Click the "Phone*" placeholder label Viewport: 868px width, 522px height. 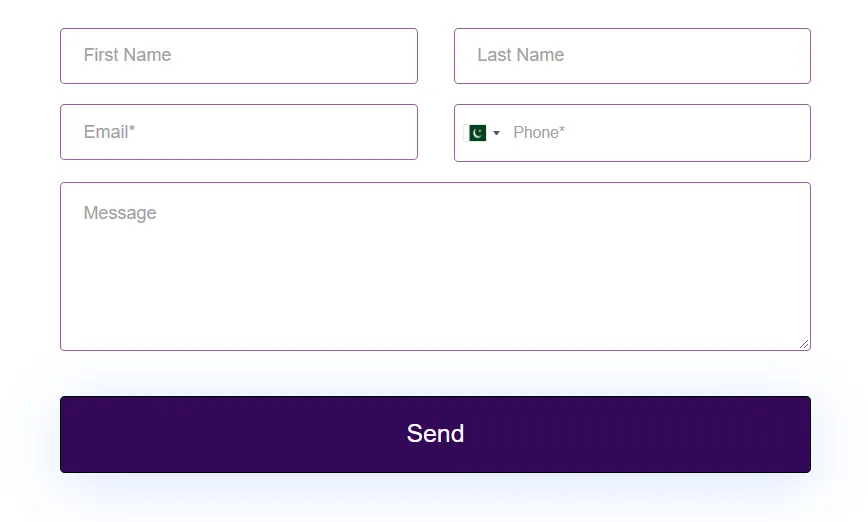[539, 133]
